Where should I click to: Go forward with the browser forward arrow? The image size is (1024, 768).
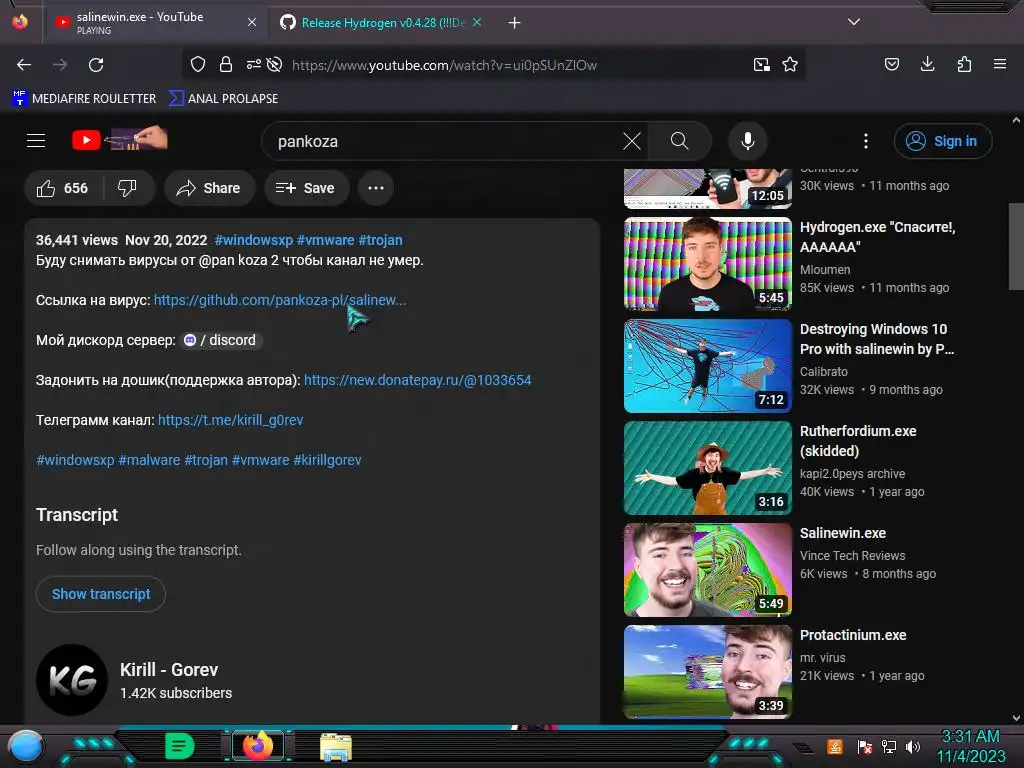point(60,65)
